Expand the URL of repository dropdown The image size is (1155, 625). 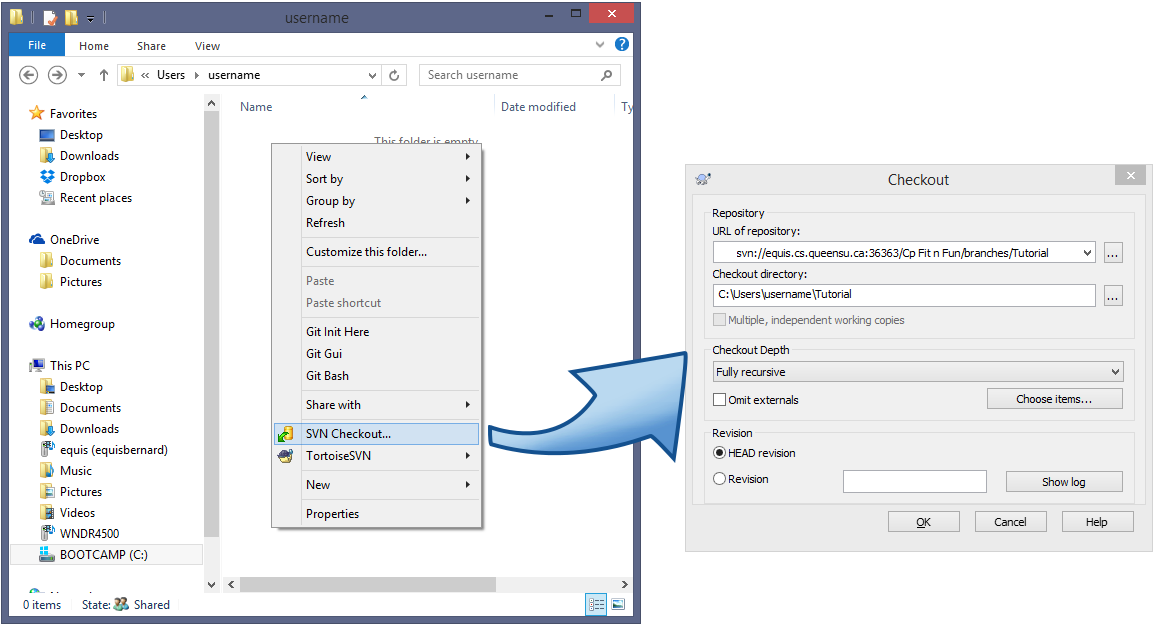tap(1087, 253)
